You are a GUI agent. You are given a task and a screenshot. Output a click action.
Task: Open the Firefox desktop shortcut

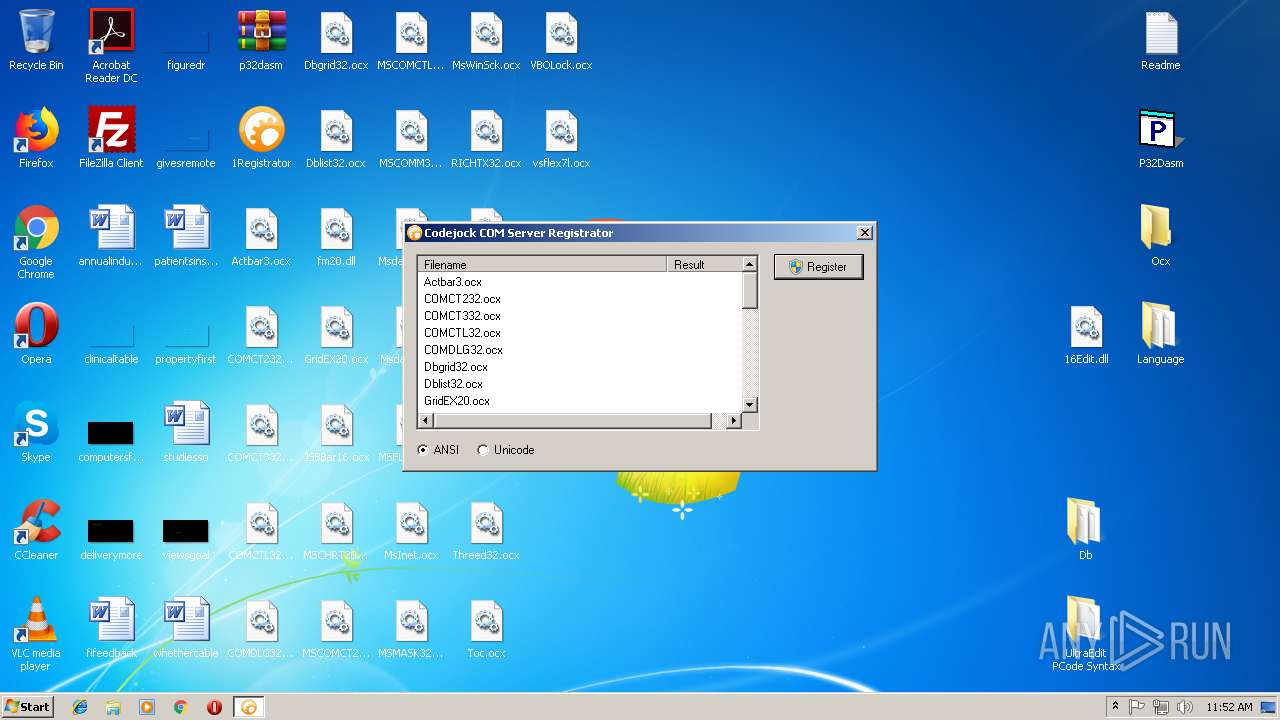click(36, 139)
